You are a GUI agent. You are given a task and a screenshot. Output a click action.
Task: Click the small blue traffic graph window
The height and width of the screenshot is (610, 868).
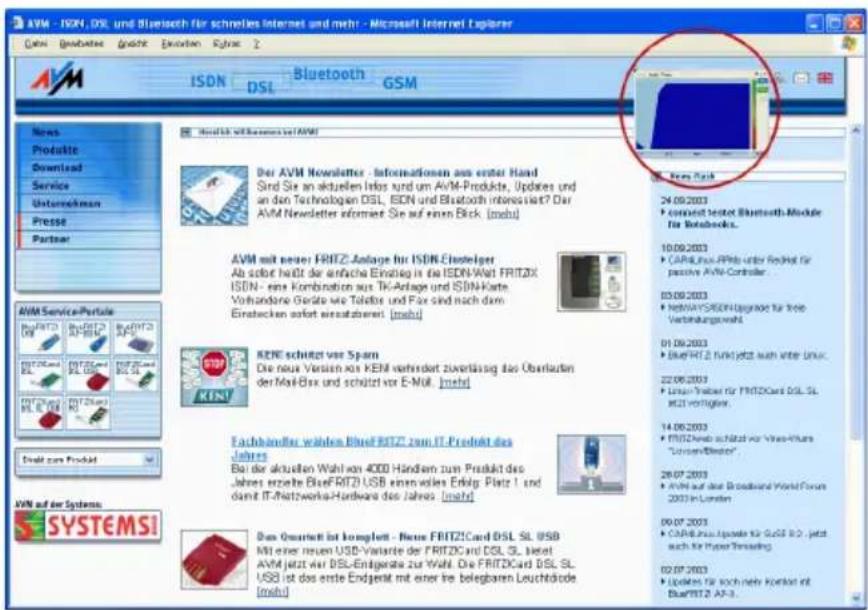702,112
